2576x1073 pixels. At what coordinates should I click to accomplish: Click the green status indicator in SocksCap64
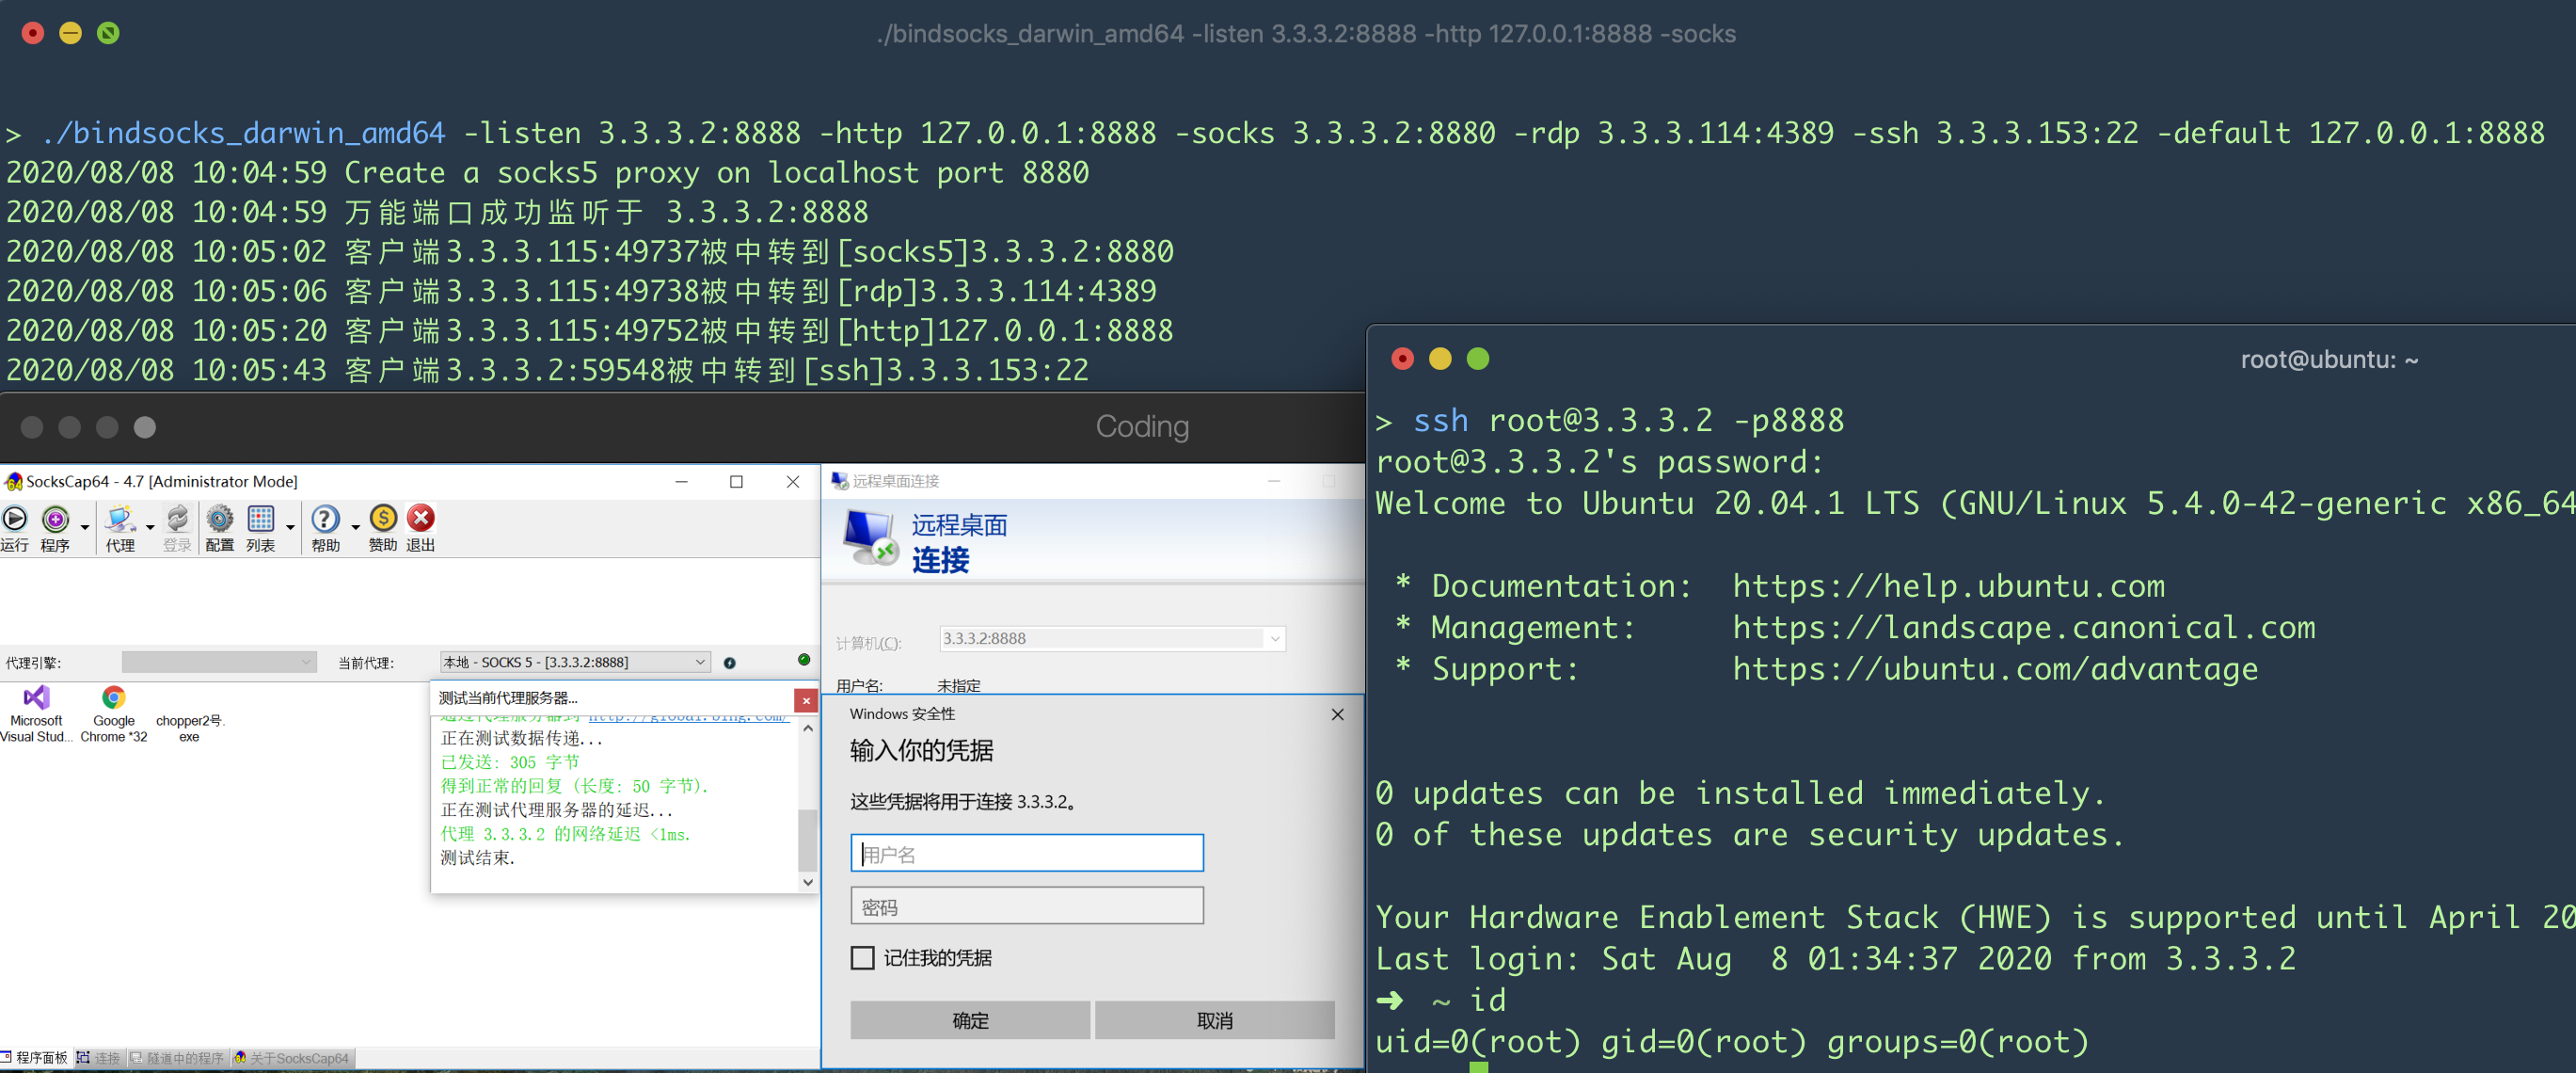click(804, 660)
